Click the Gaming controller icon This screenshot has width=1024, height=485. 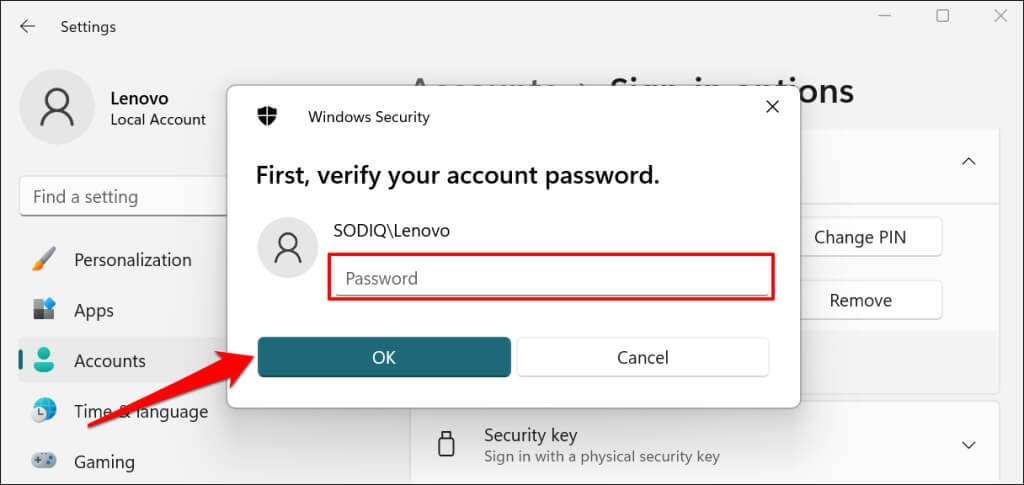click(44, 462)
